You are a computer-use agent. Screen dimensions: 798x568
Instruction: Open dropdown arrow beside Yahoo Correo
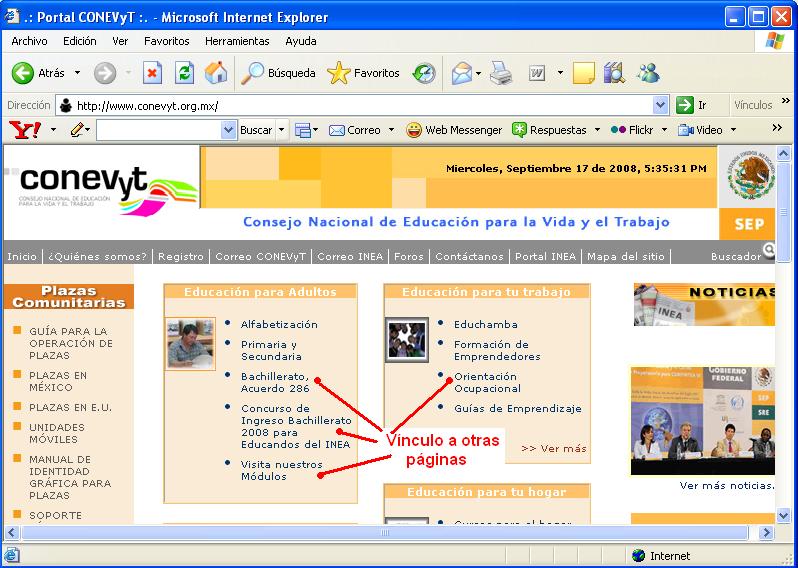click(x=391, y=130)
